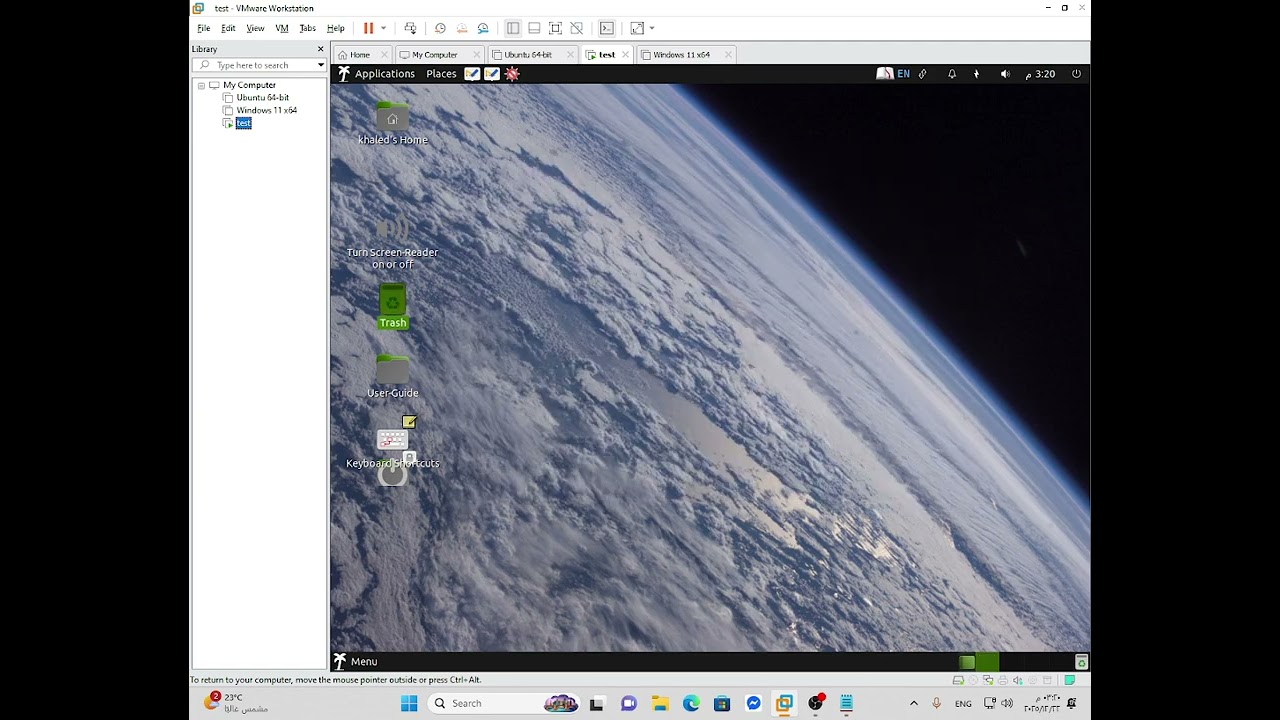Viewport: 1280px width, 720px height.
Task: Open the File menu
Action: (x=203, y=28)
